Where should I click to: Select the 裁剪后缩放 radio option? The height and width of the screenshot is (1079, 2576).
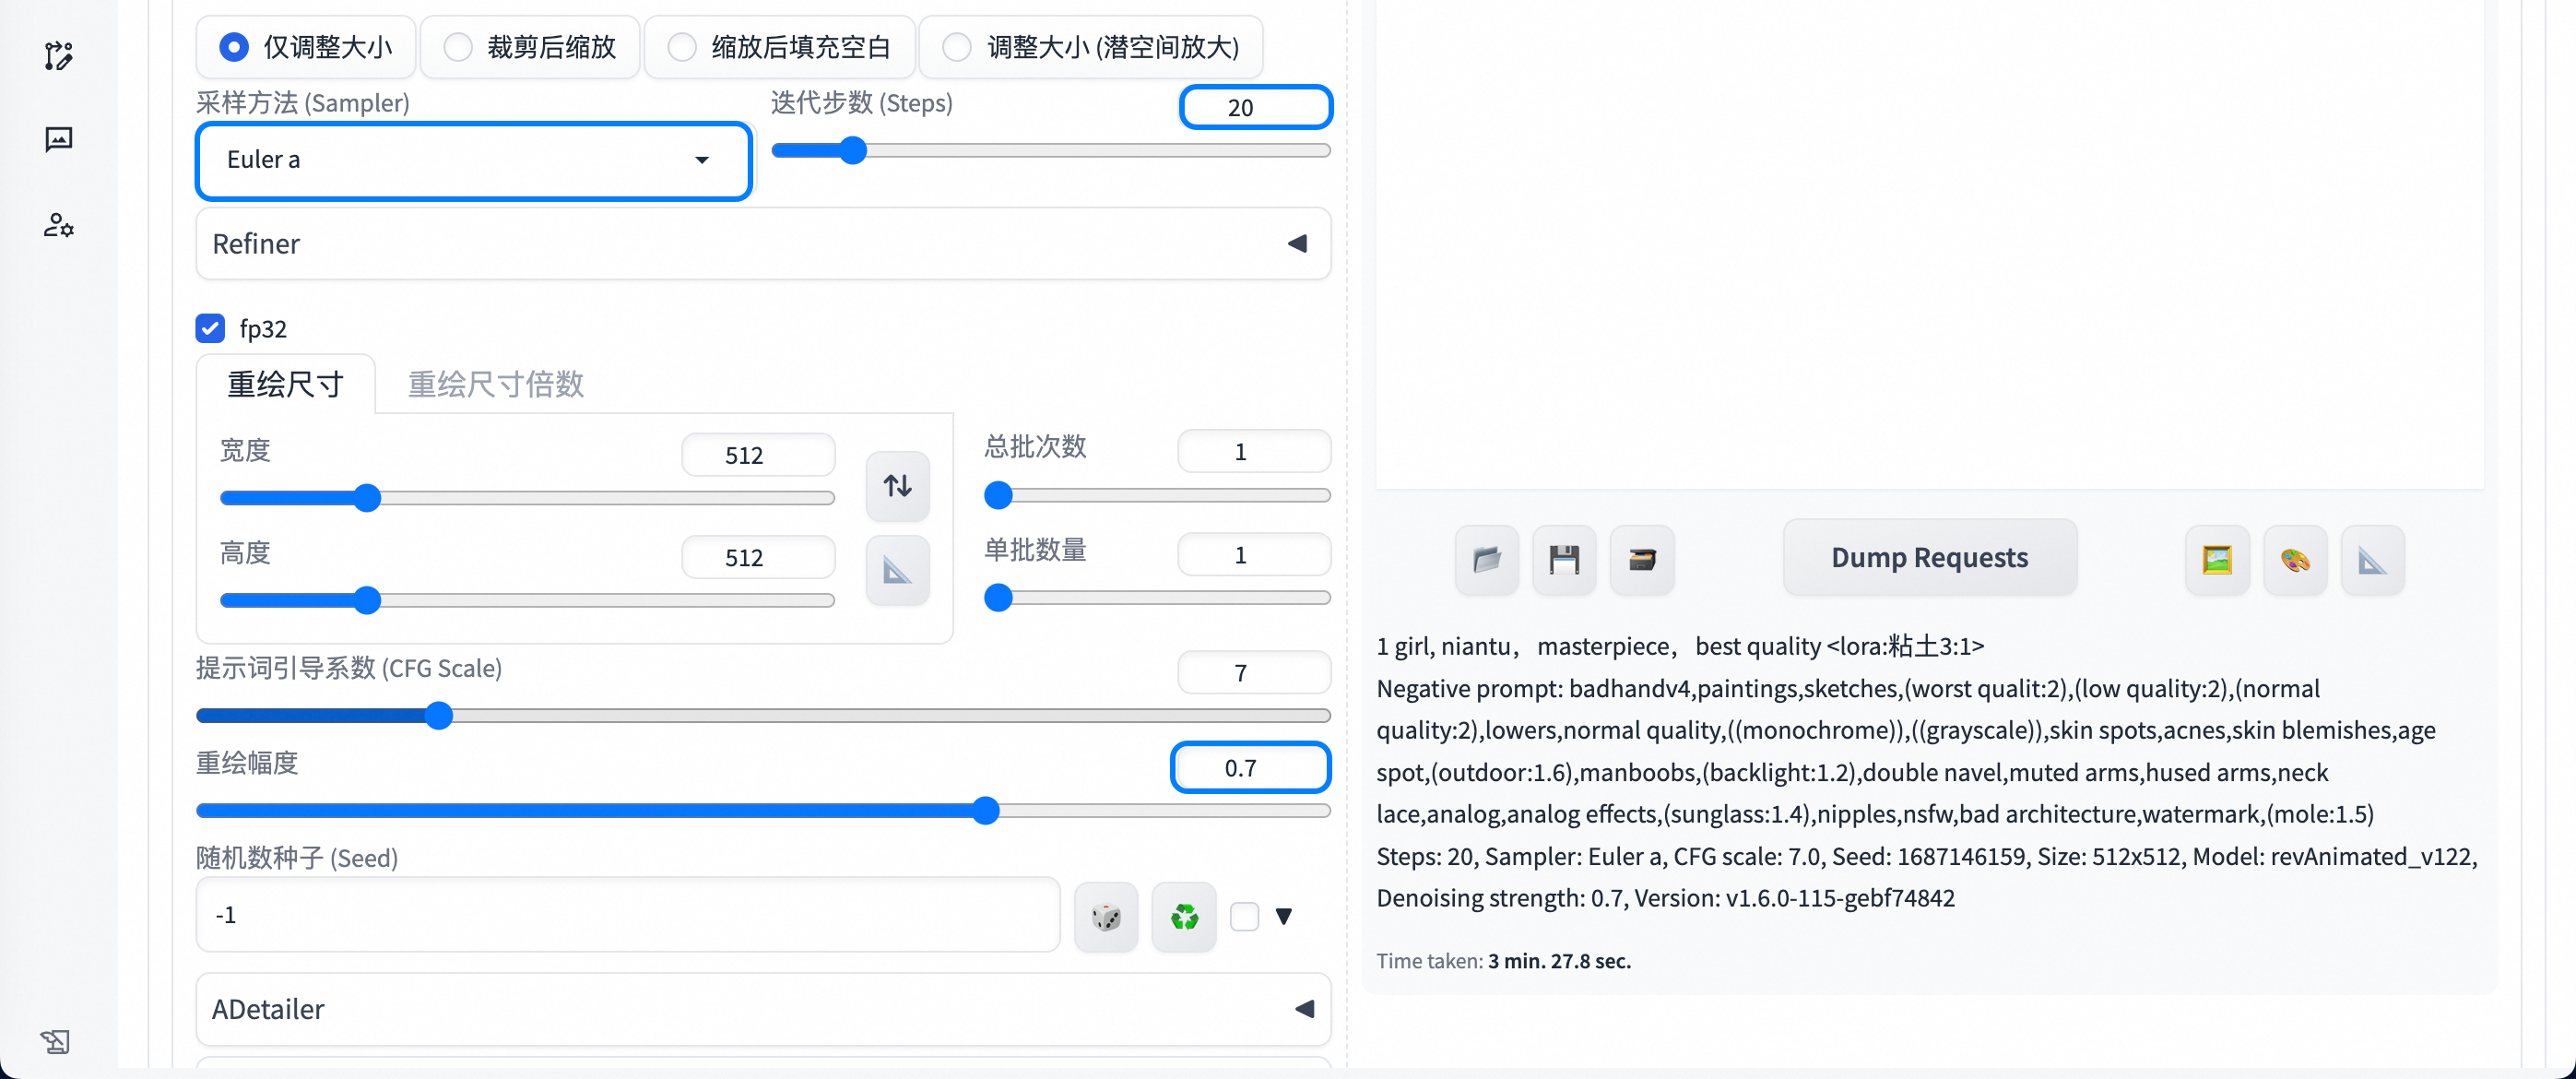[x=458, y=47]
